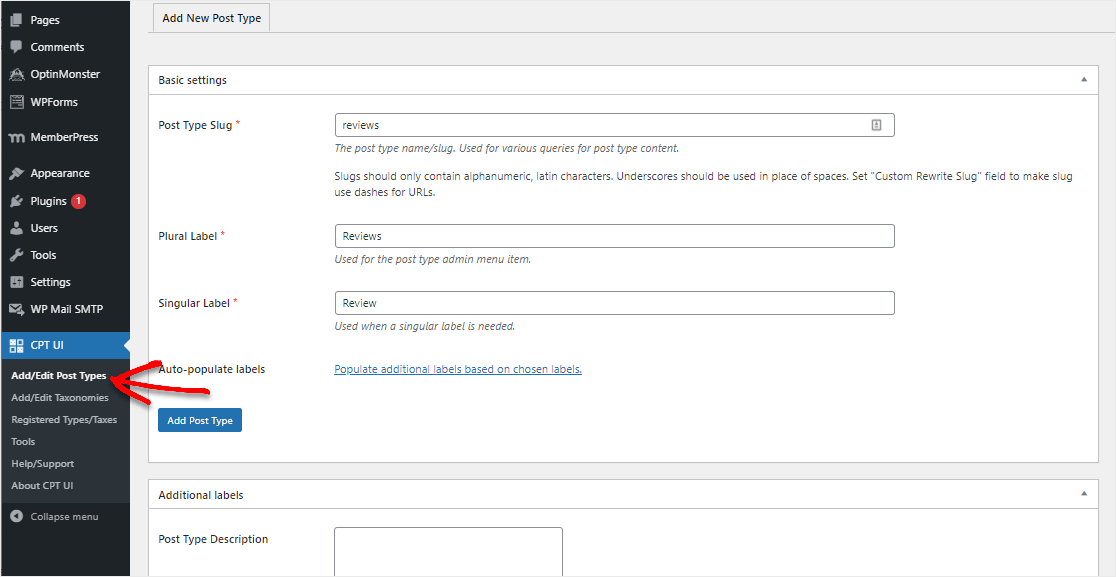The image size is (1116, 577).
Task: Collapse the Basic settings panel
Action: pos(1084,80)
